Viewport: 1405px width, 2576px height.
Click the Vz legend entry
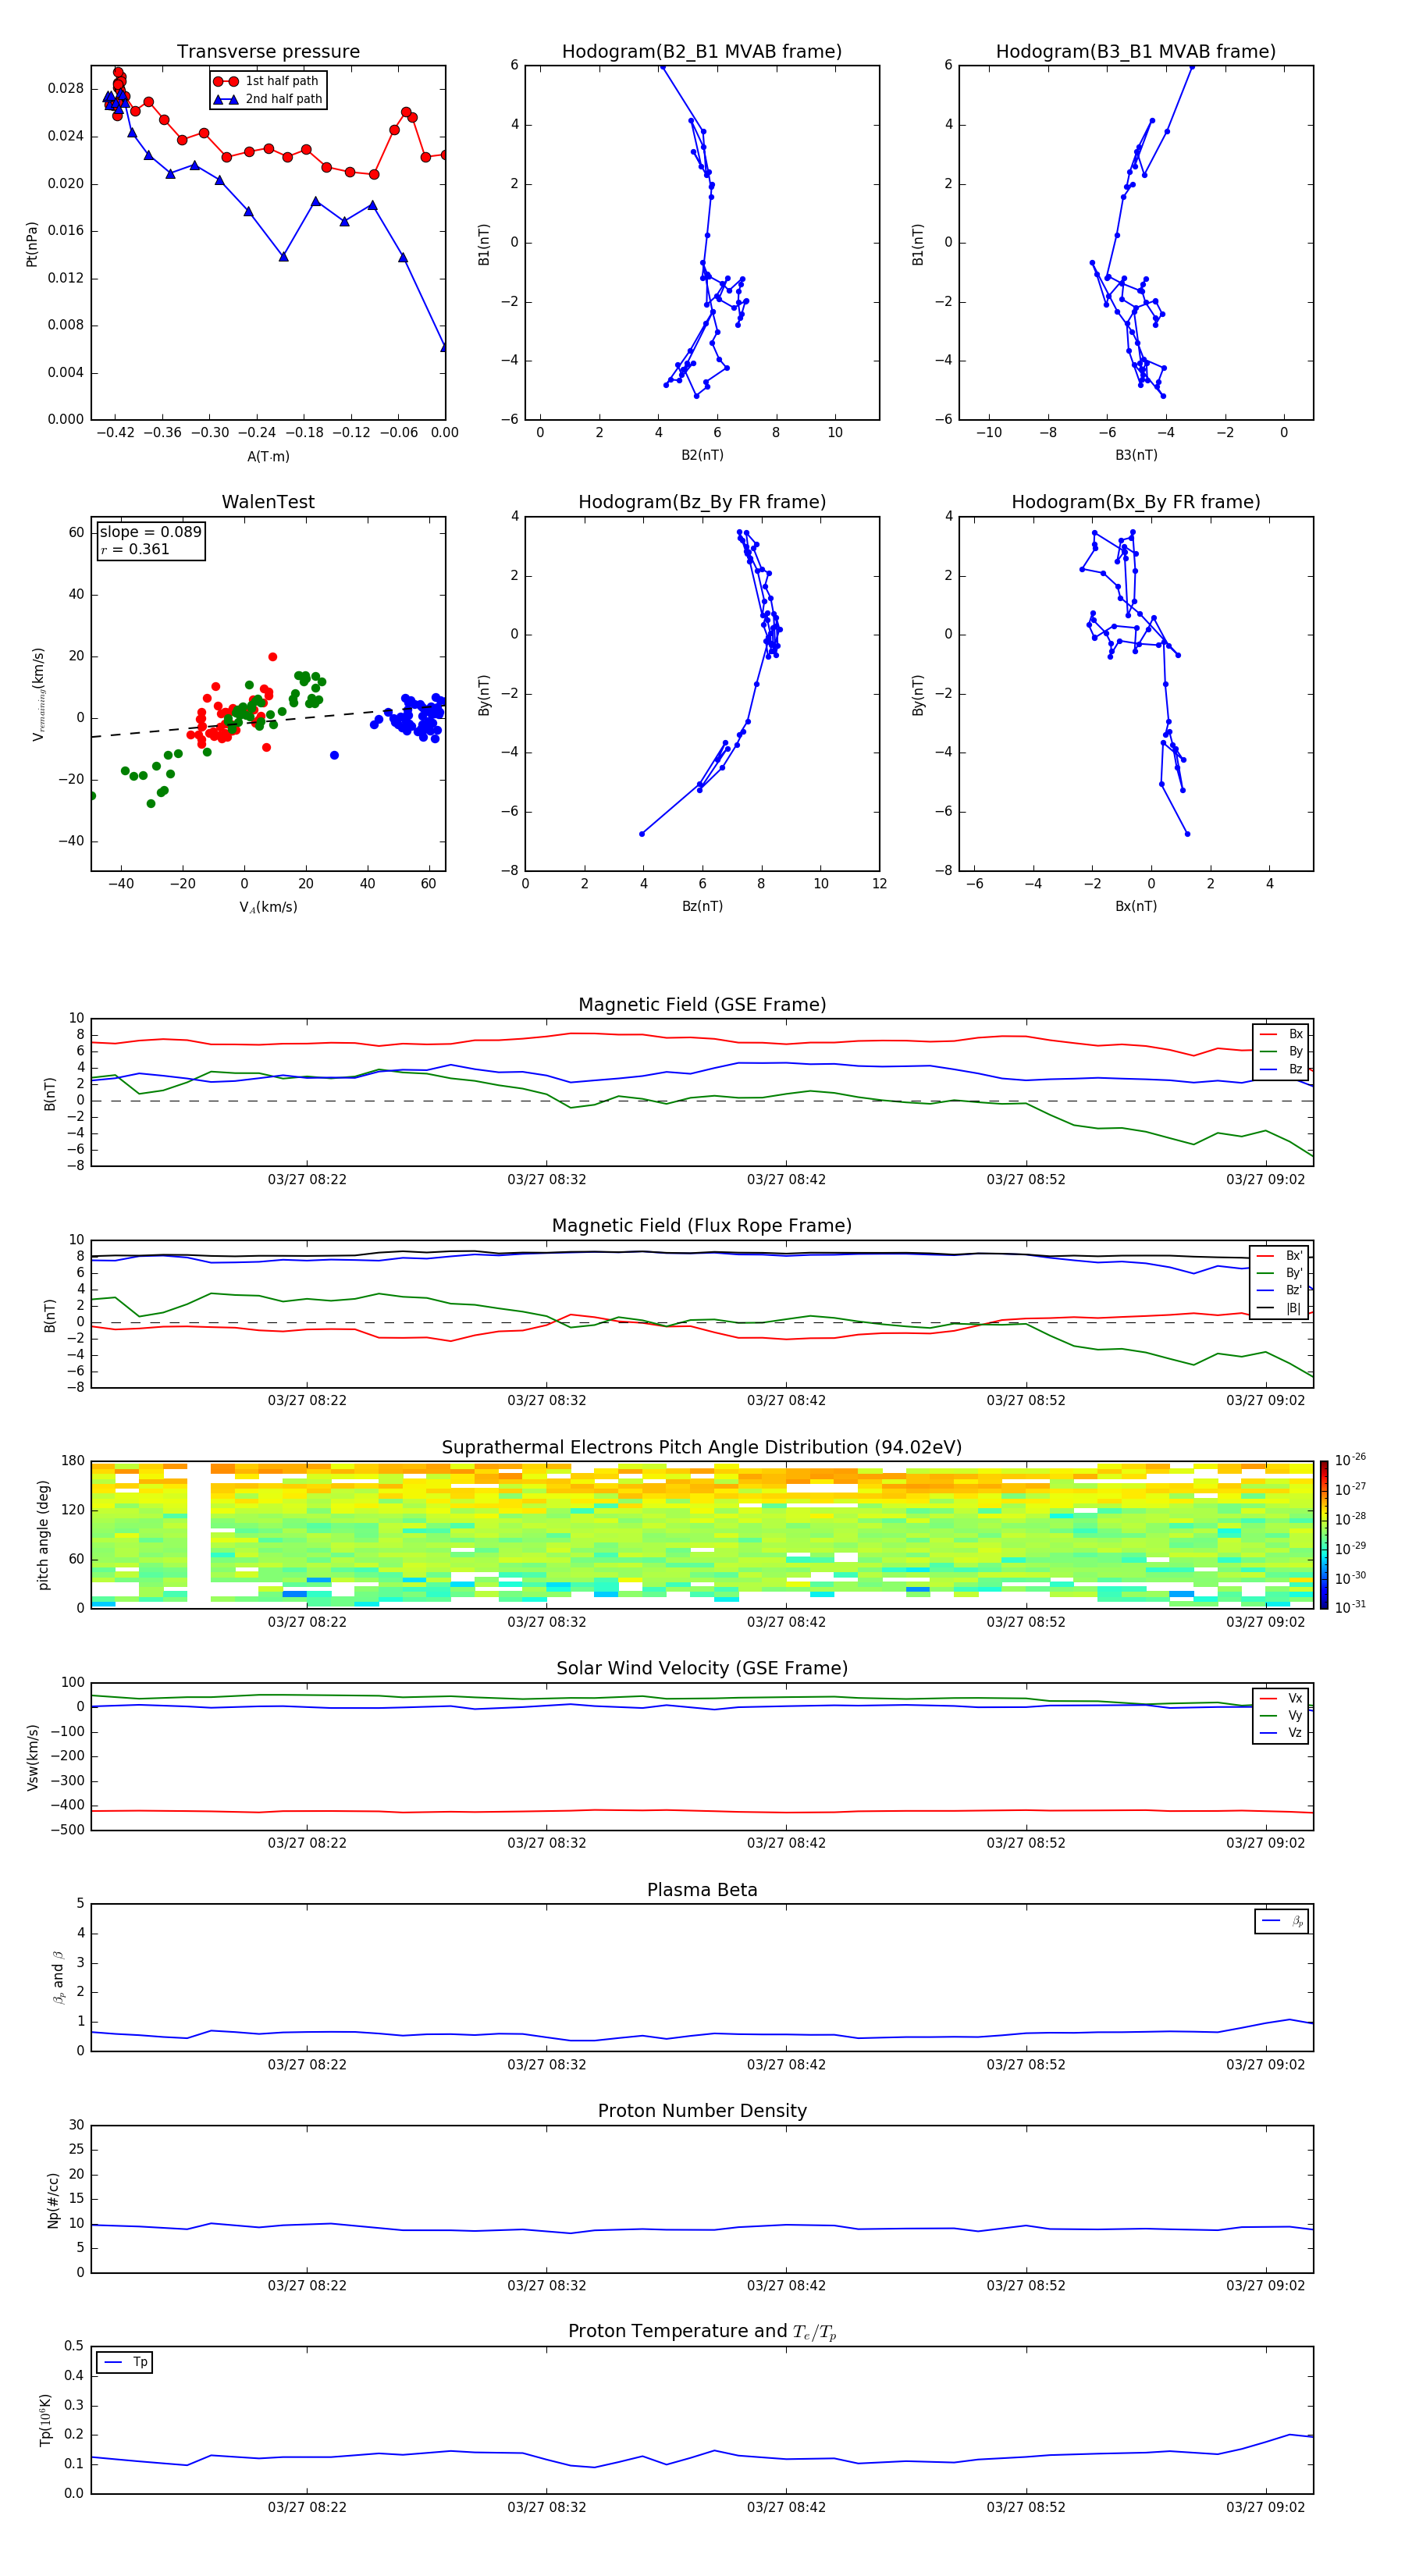[x=1282, y=1733]
